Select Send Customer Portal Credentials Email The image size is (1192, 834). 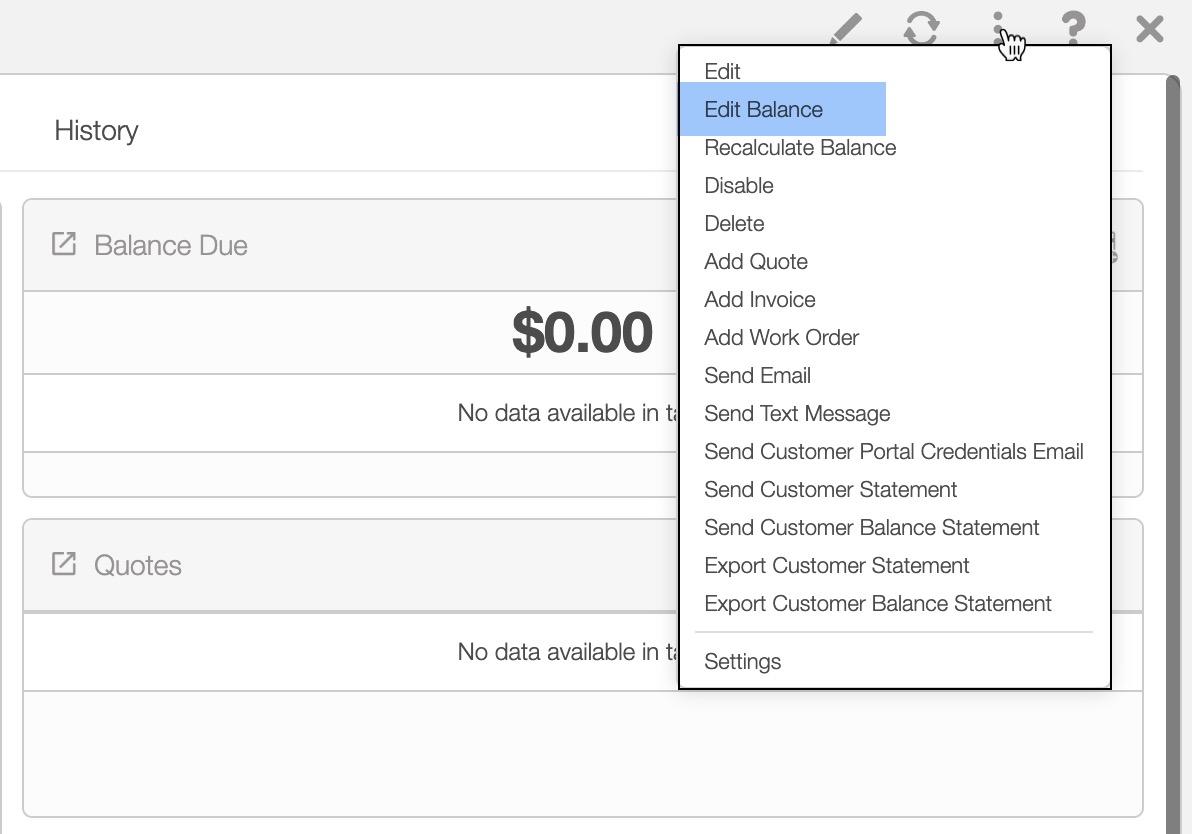click(894, 451)
